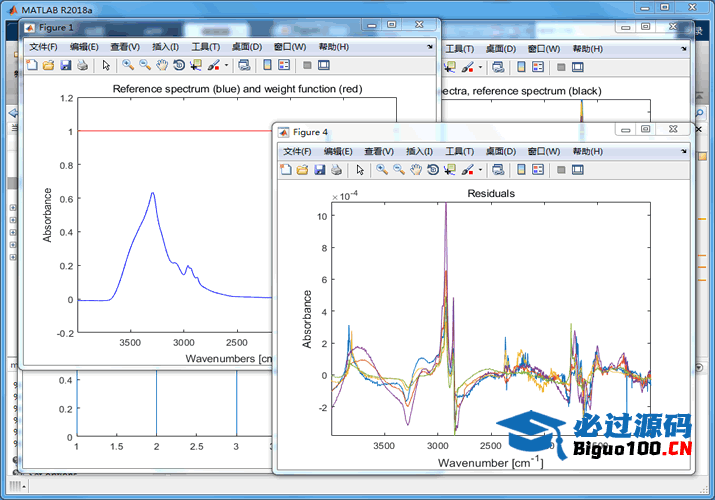Choose Rotate 3D tool in Figure 4

[433, 170]
